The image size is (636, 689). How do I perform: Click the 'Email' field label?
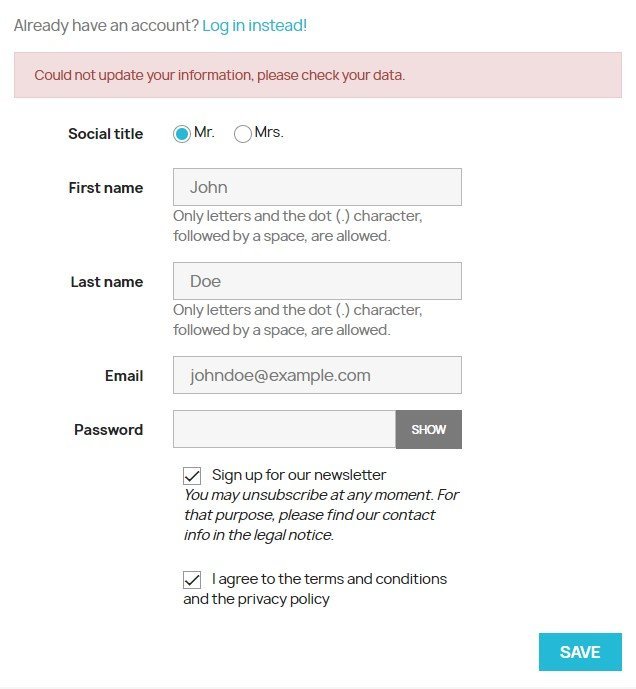tap(124, 376)
